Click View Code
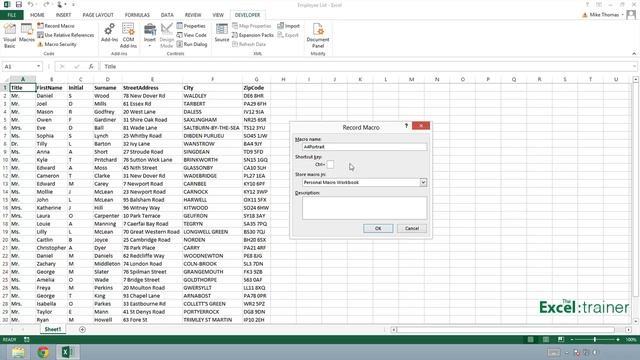 tap(191, 35)
